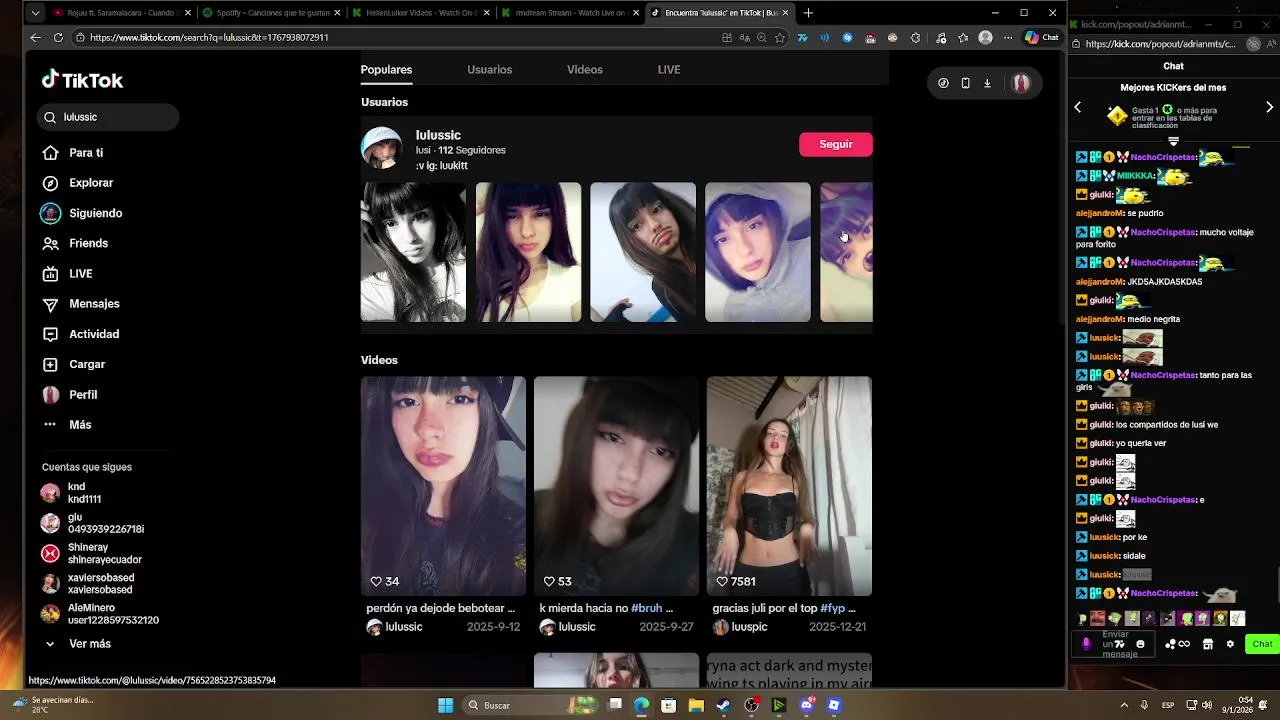Open video thumbnail with 34 likes
1280x720 pixels.
(443, 486)
